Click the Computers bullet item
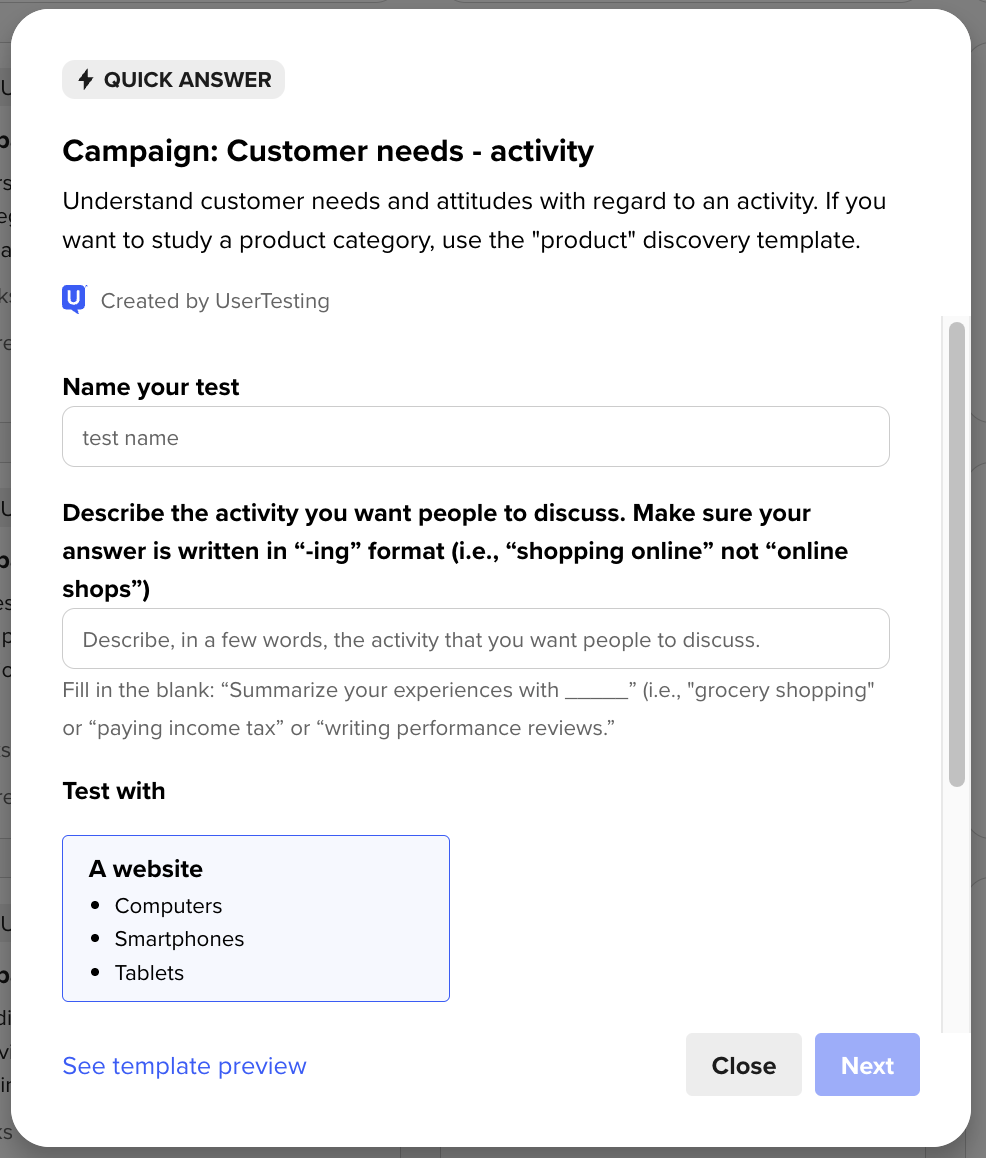This screenshot has width=986, height=1158. coord(168,906)
